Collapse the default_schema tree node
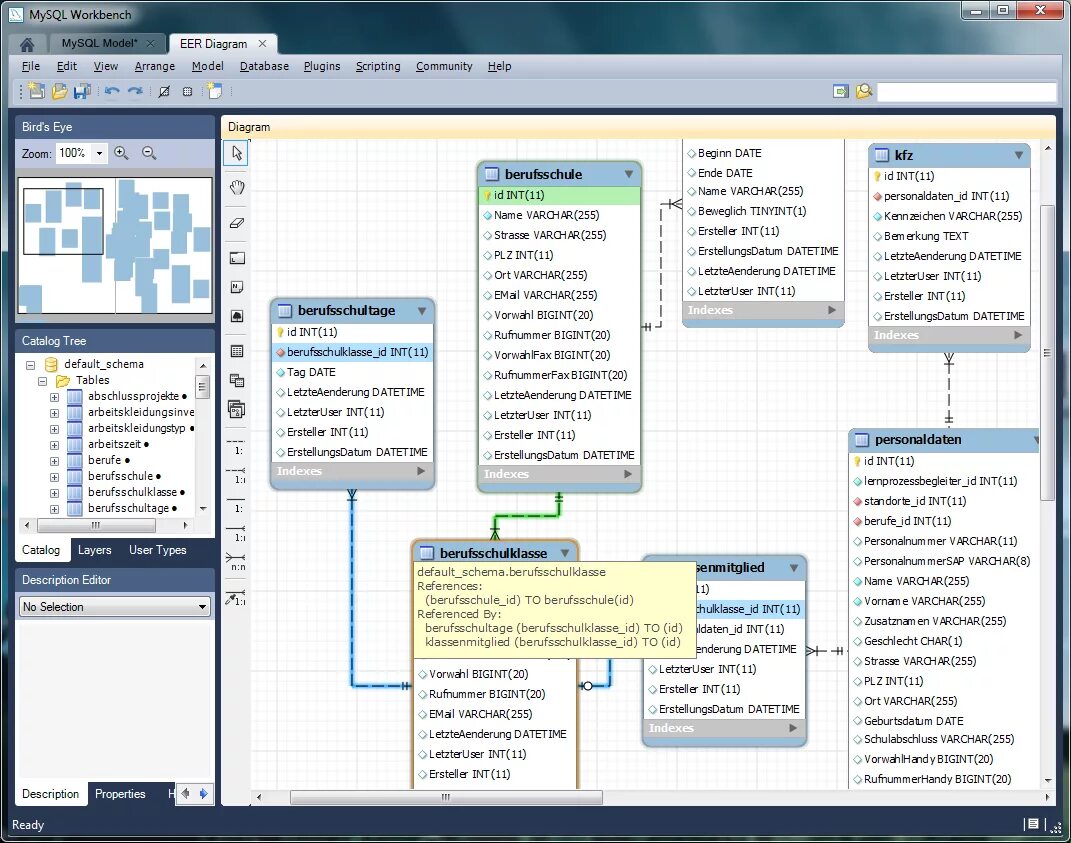 coord(30,365)
